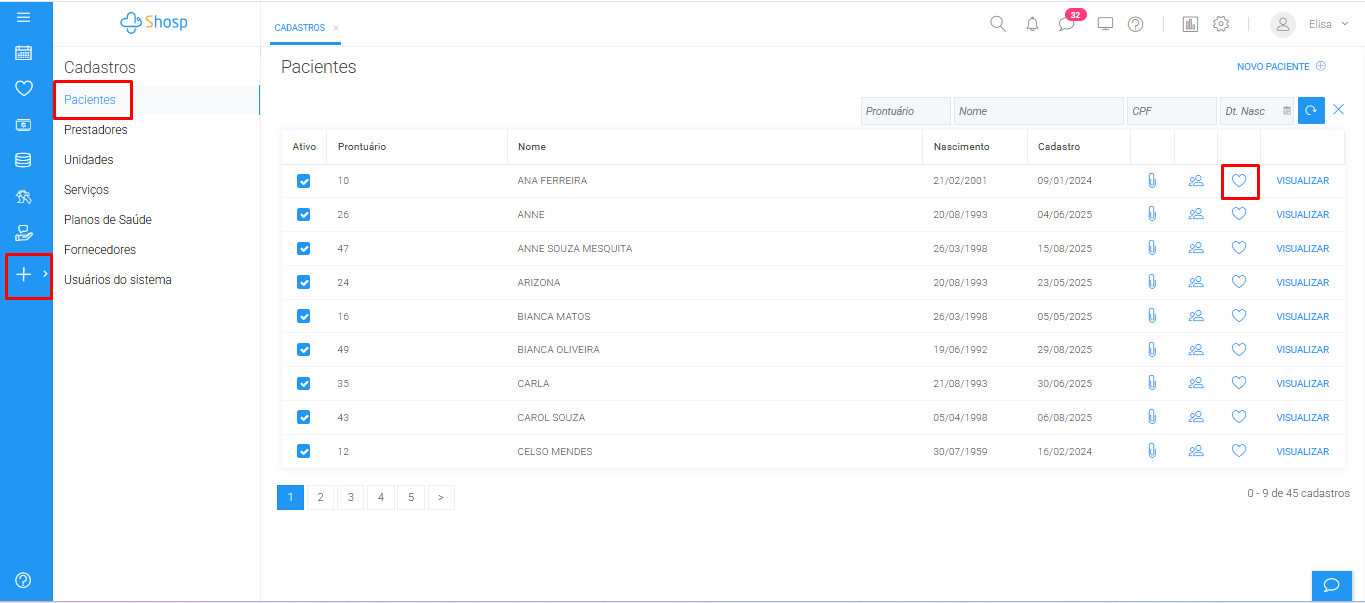The width and height of the screenshot is (1365, 603).
Task: Click the reports bar chart icon
Action: pyautogui.click(x=1190, y=24)
